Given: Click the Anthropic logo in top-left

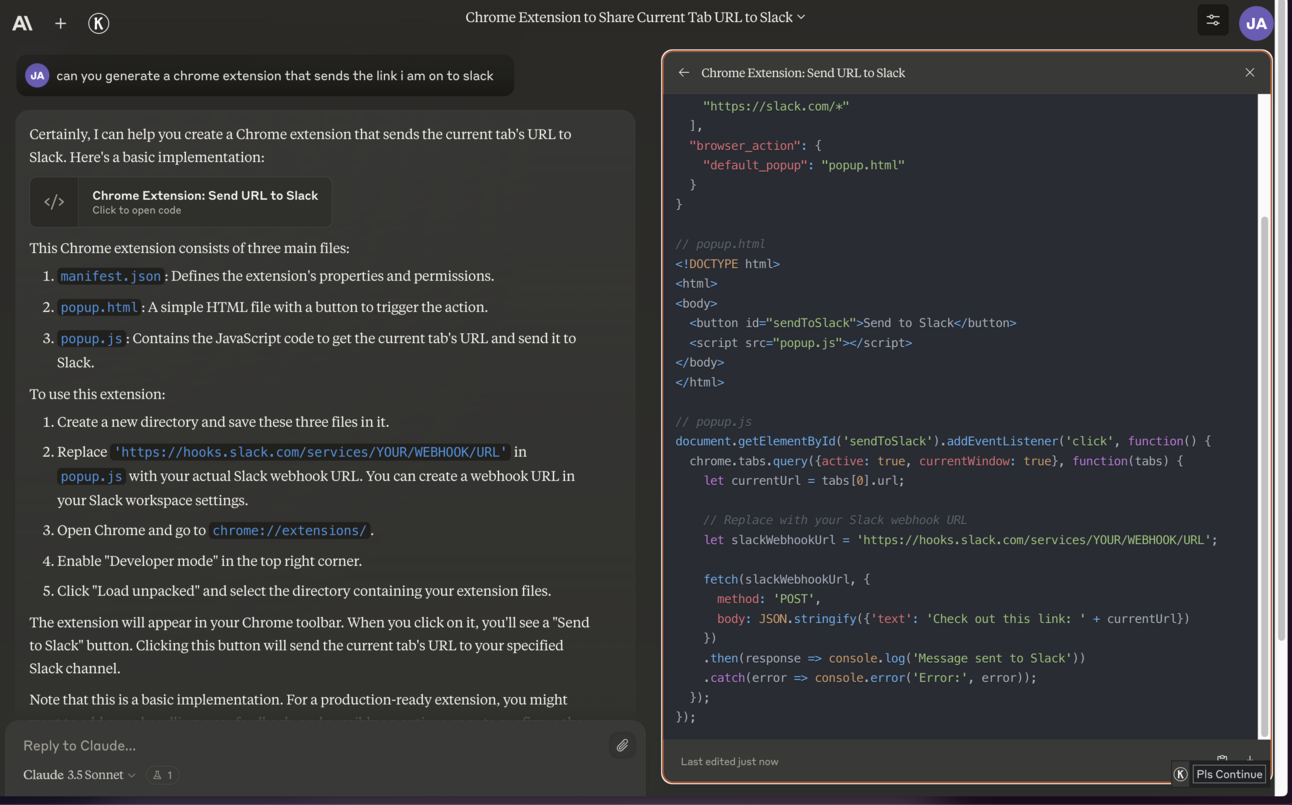Looking at the screenshot, I should tap(22, 23).
